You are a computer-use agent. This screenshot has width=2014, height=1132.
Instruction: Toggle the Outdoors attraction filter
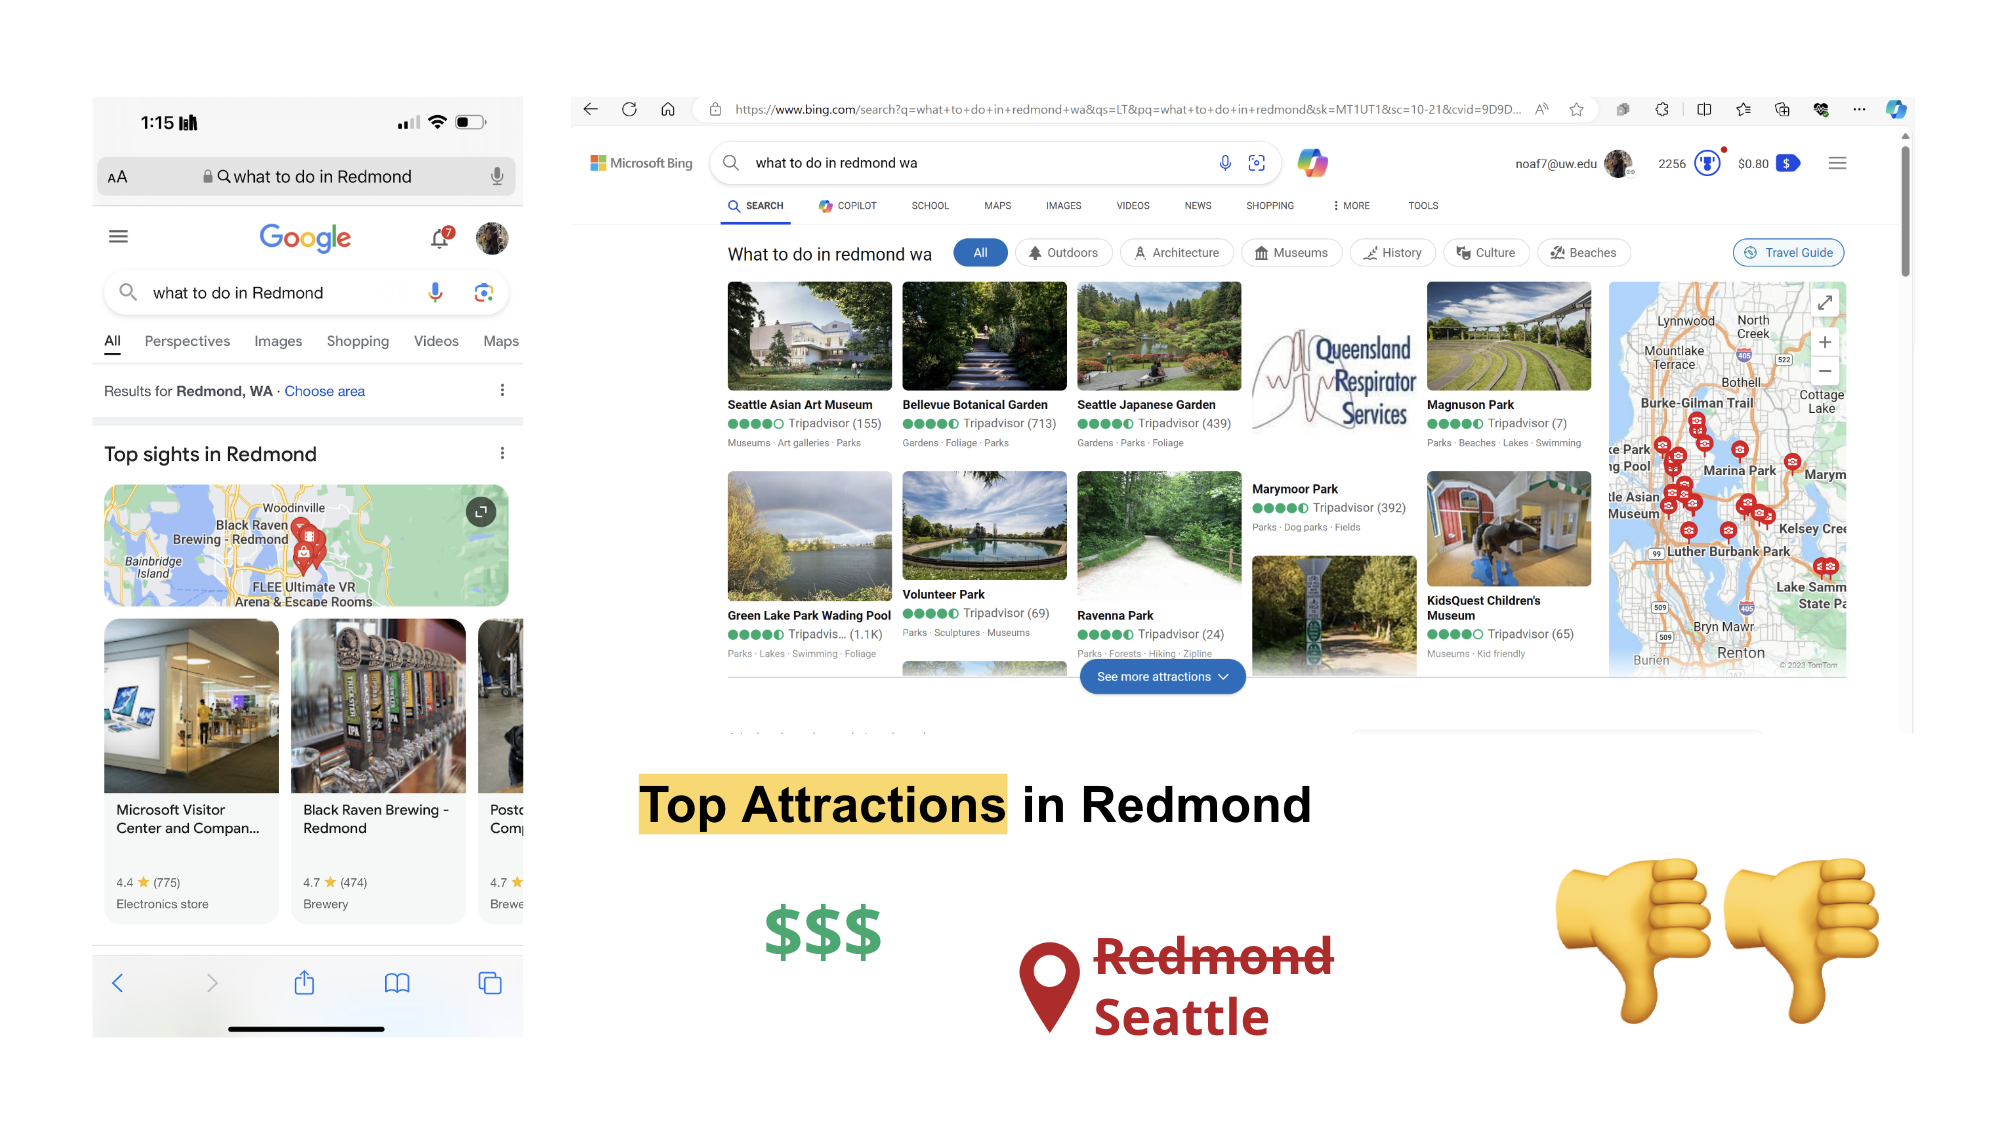click(x=1063, y=252)
